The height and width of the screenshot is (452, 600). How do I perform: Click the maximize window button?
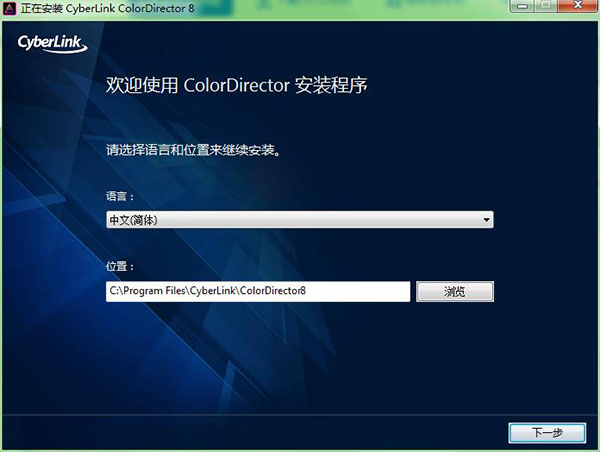pos(546,5)
